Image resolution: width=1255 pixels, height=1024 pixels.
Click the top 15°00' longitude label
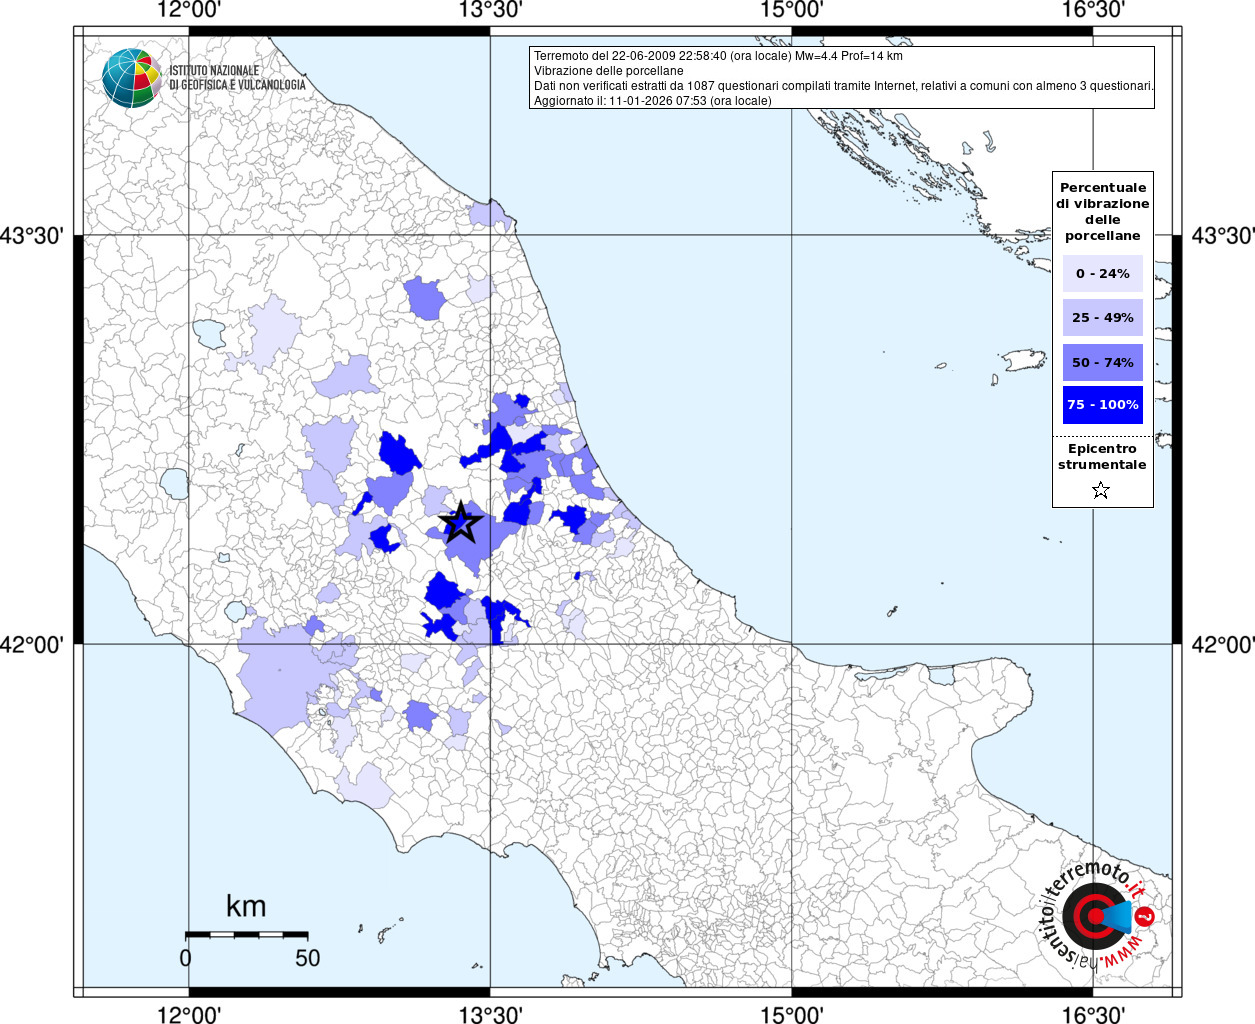tap(792, 10)
